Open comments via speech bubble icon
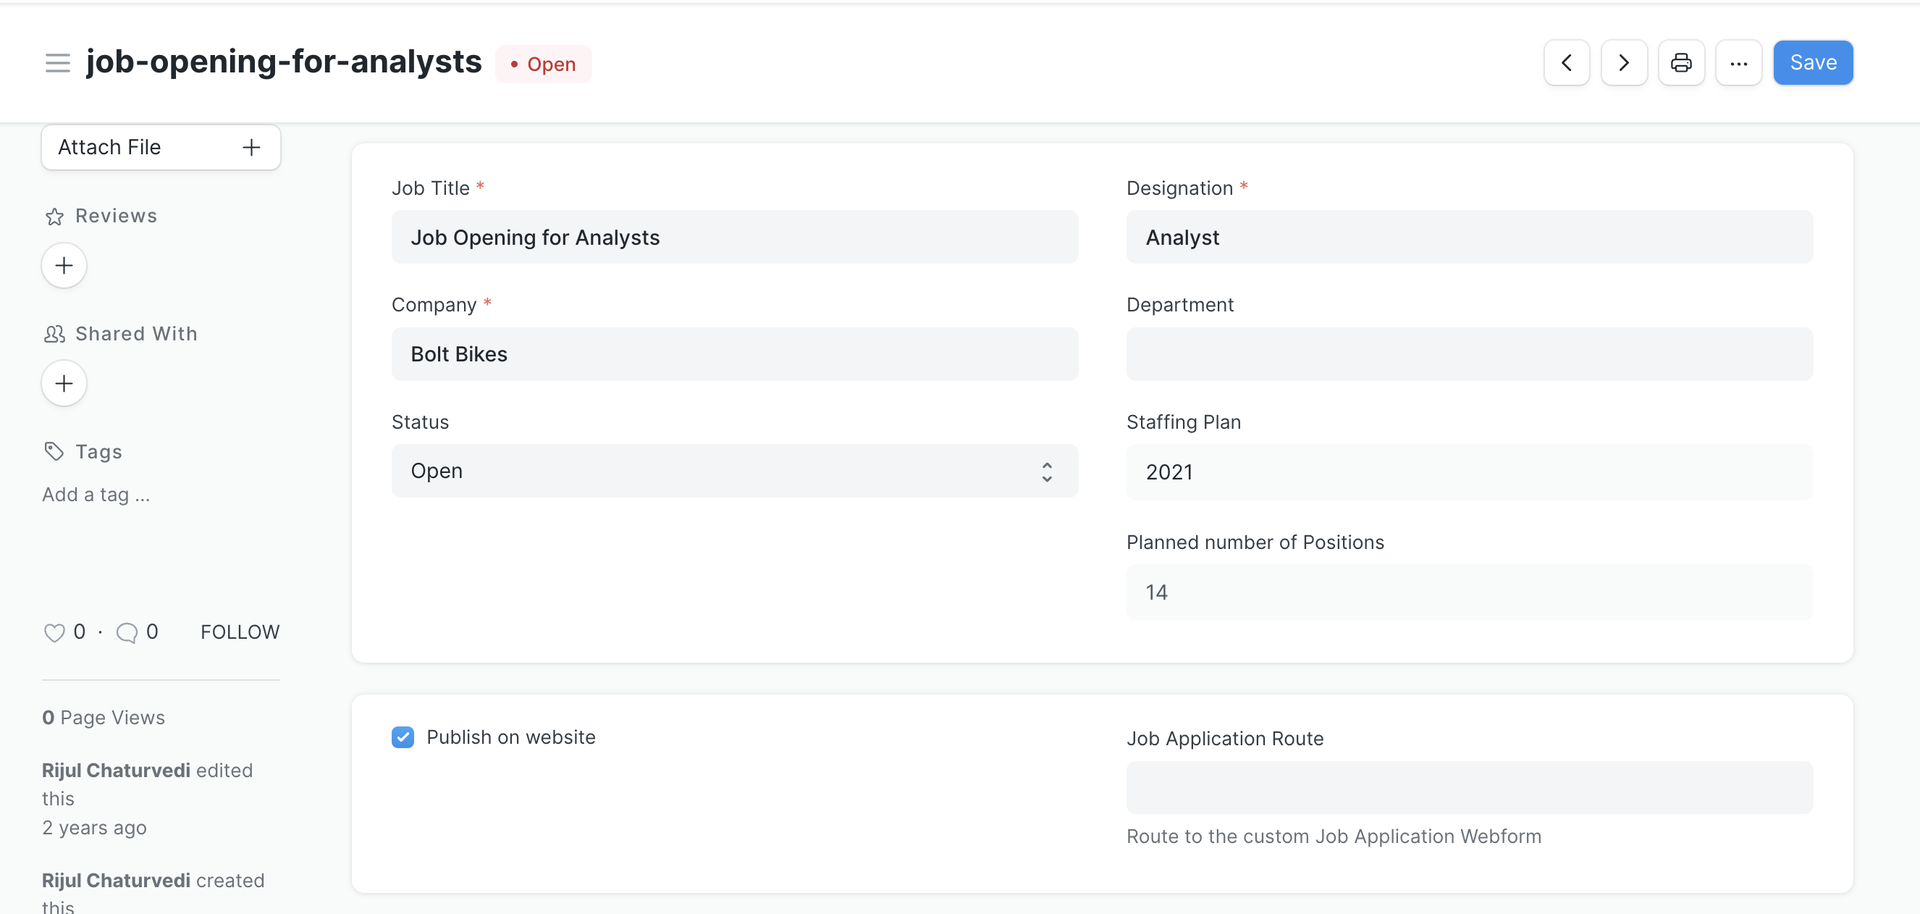This screenshot has height=914, width=1920. 127,633
